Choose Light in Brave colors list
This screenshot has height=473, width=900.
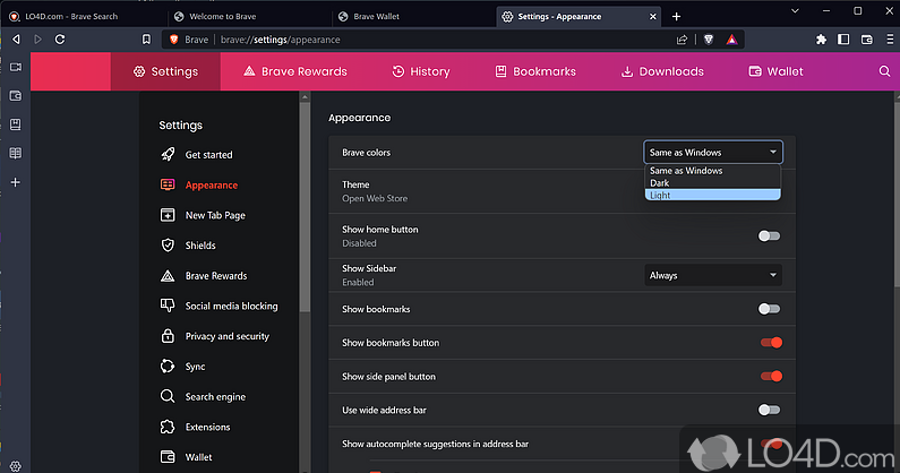coord(713,195)
